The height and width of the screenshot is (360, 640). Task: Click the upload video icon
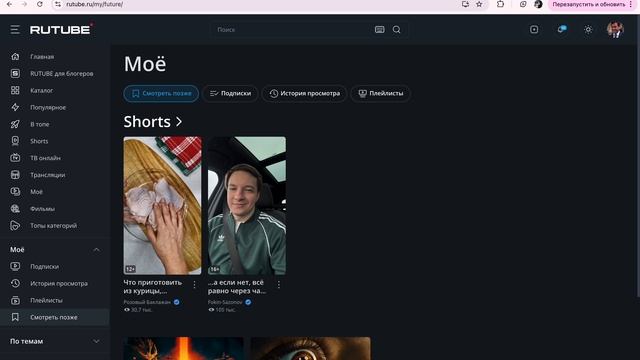[534, 29]
